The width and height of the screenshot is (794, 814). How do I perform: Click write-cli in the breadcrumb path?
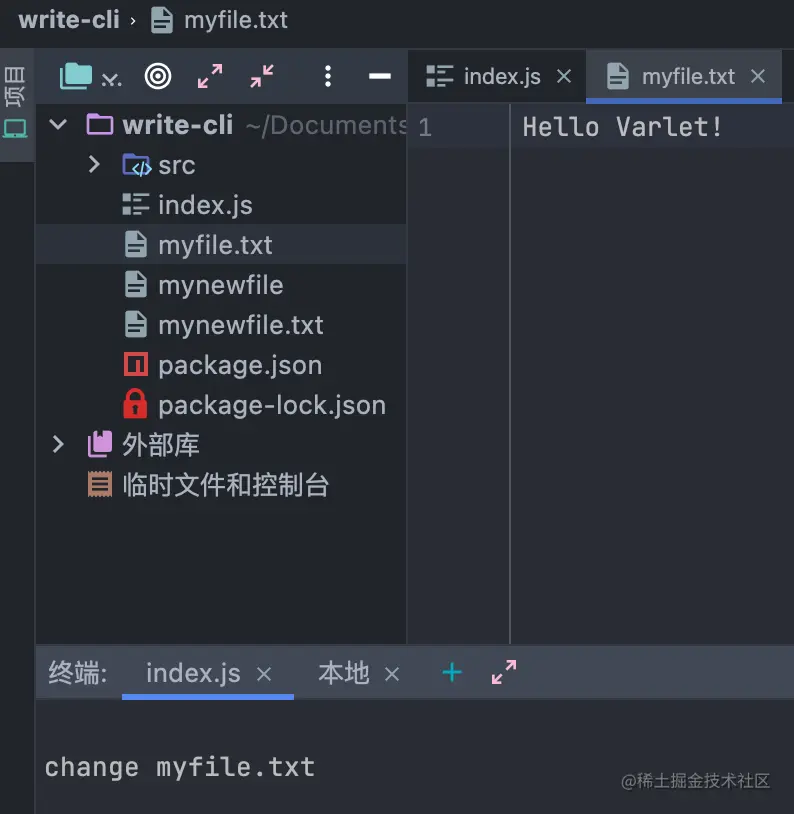click(69, 20)
